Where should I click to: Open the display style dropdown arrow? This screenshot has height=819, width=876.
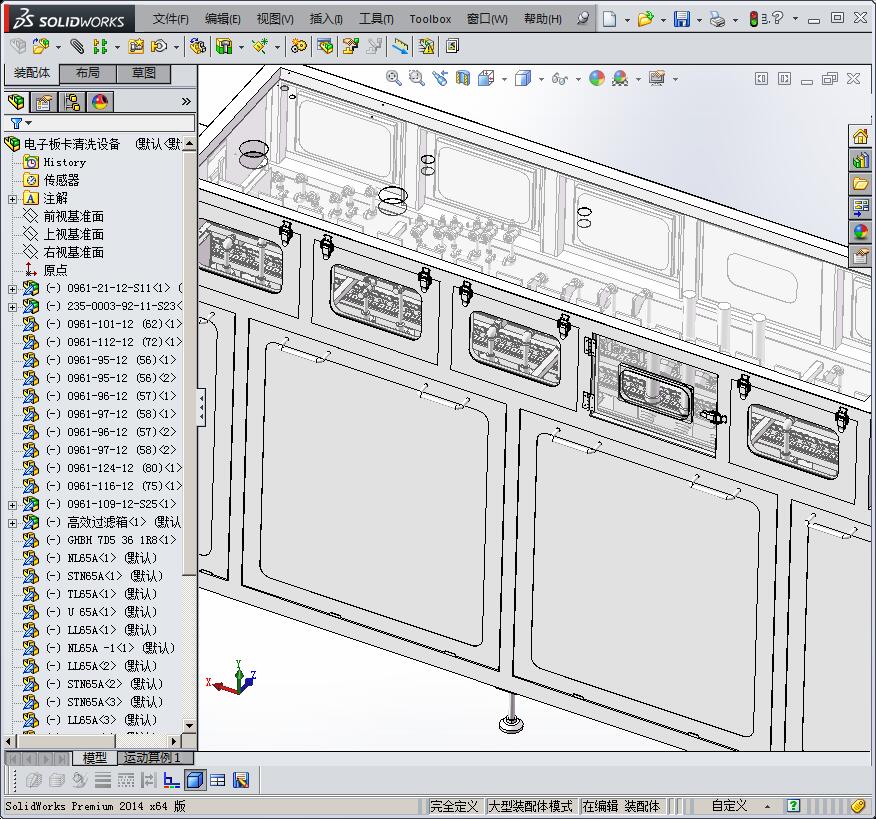540,79
